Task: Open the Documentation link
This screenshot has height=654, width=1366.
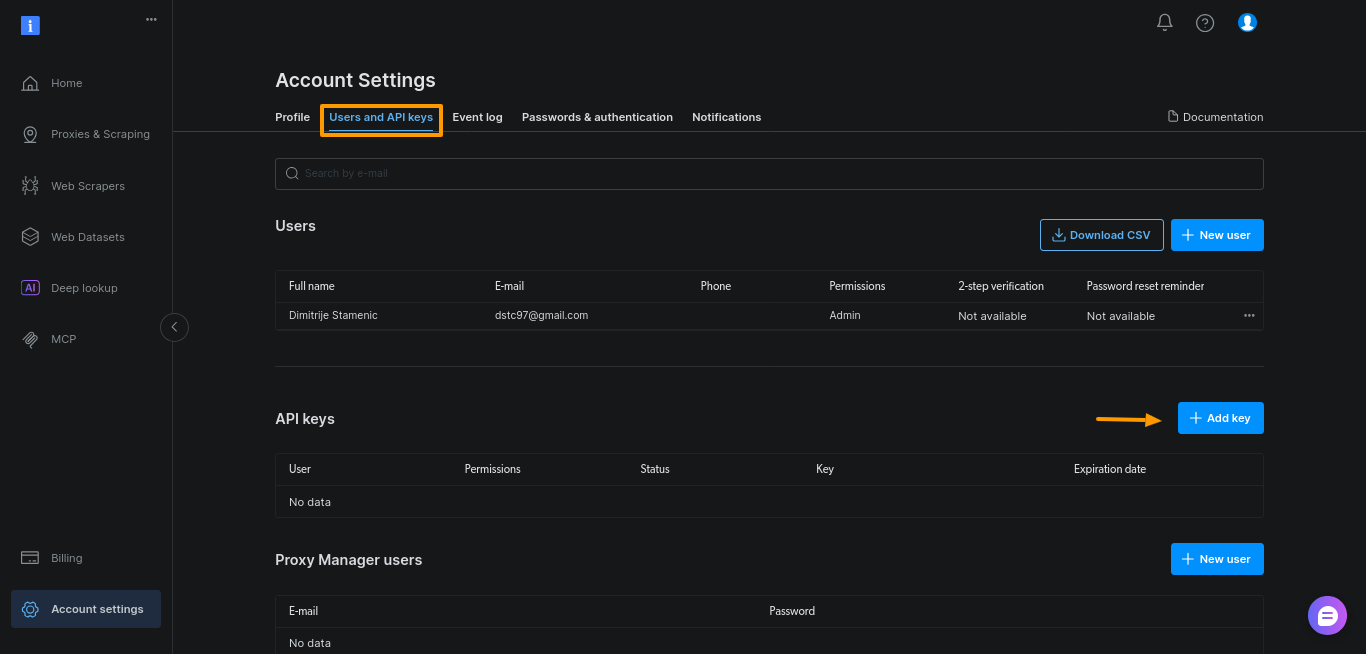Action: click(1215, 116)
